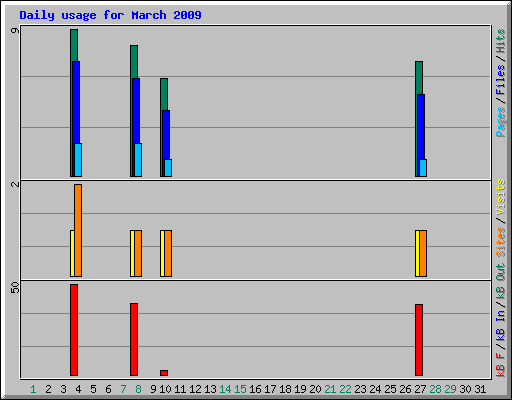
Task: Click the small red kB F bar for day 10
Action: [x=164, y=373]
